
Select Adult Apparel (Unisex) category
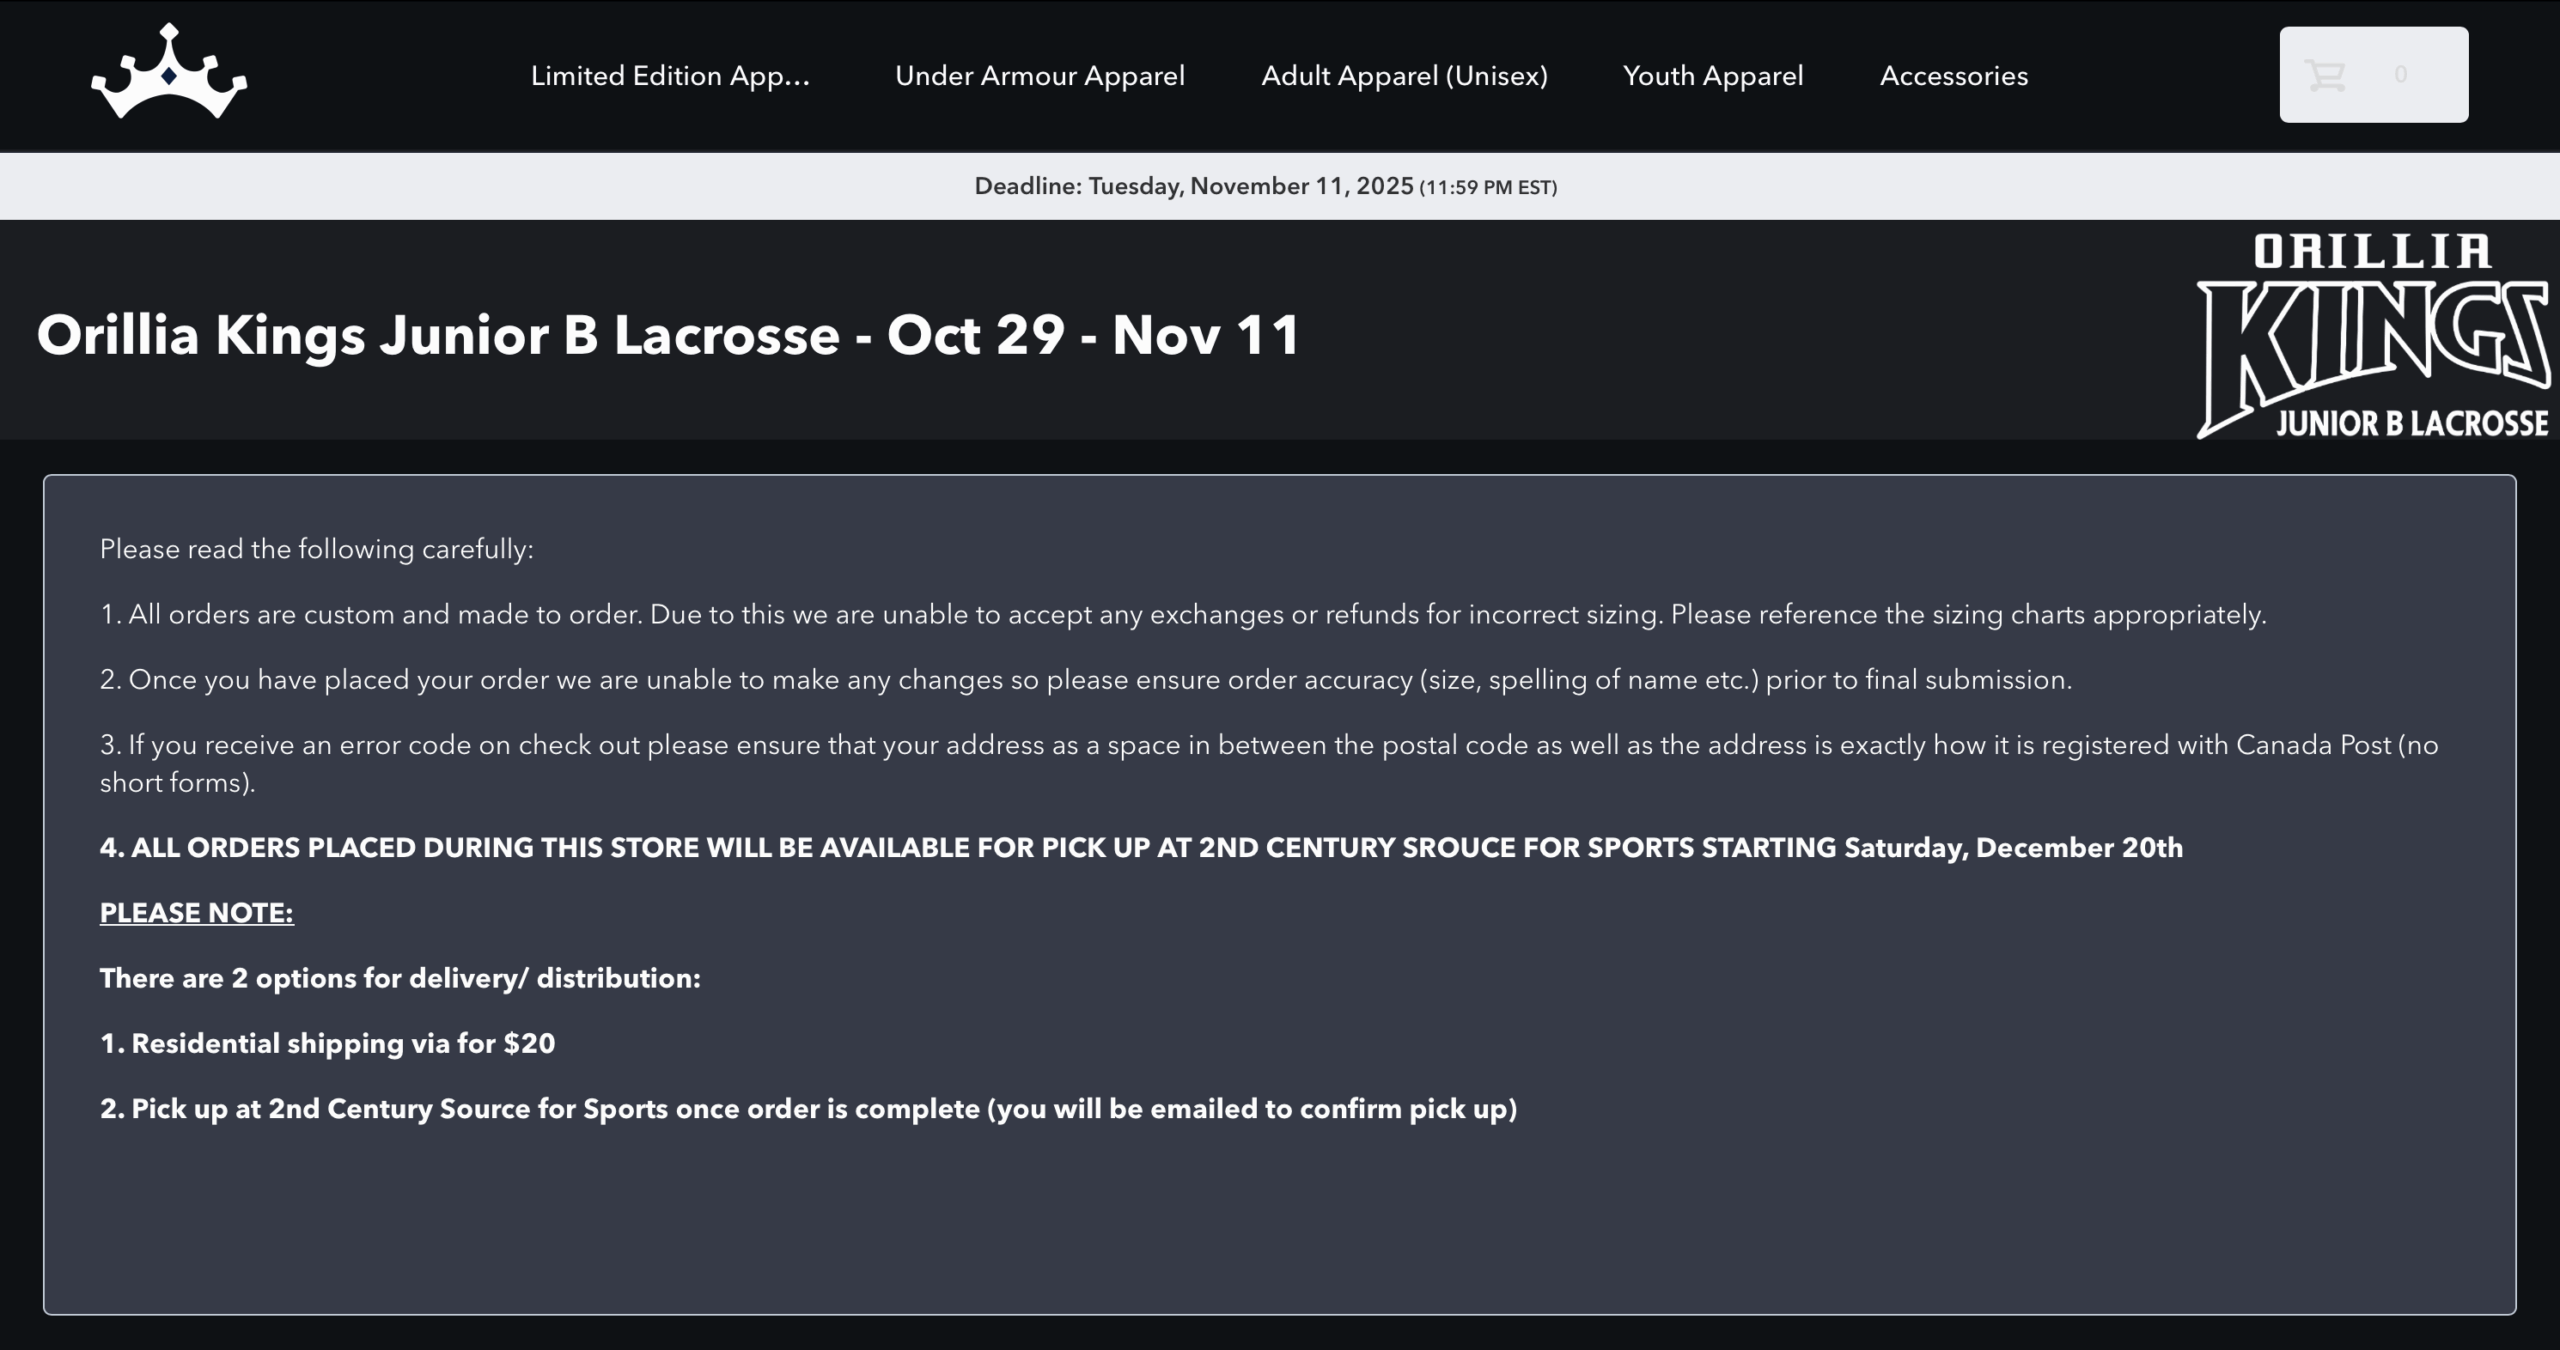tap(1404, 76)
